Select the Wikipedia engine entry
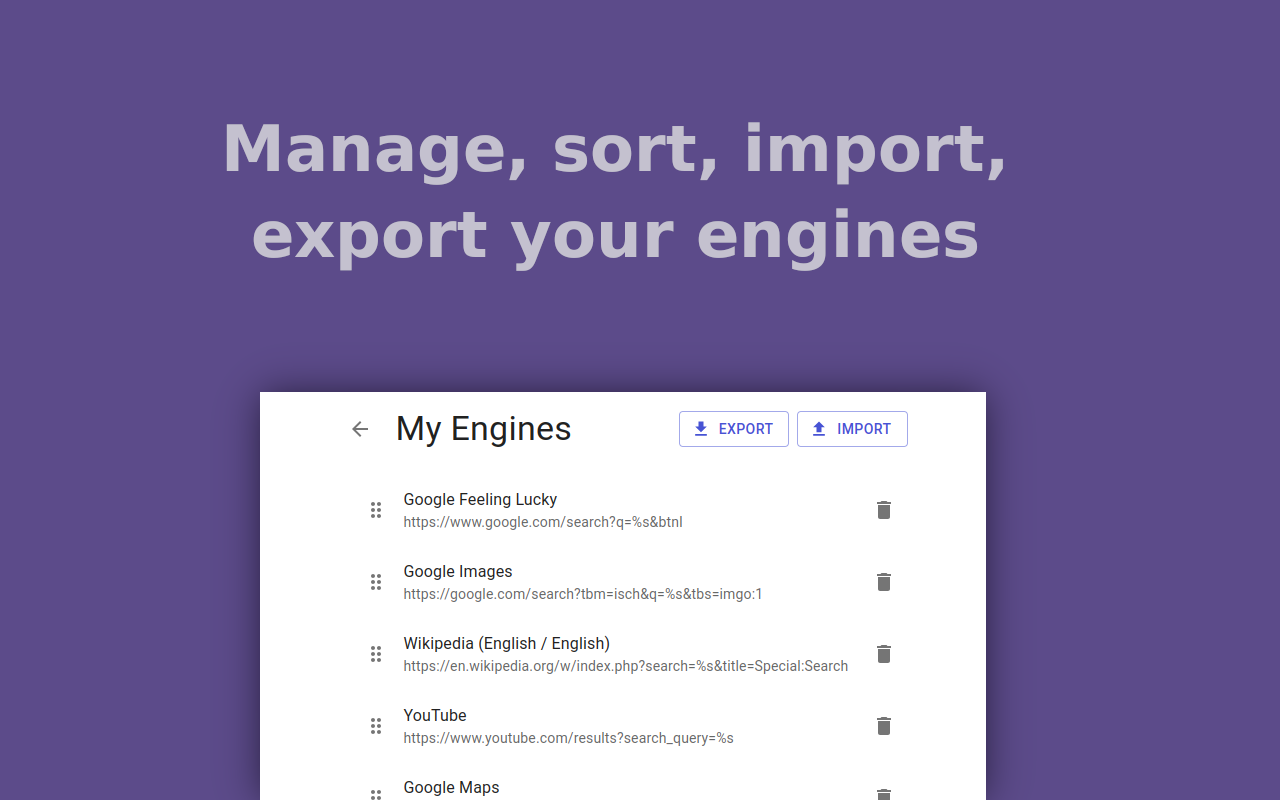 point(507,643)
